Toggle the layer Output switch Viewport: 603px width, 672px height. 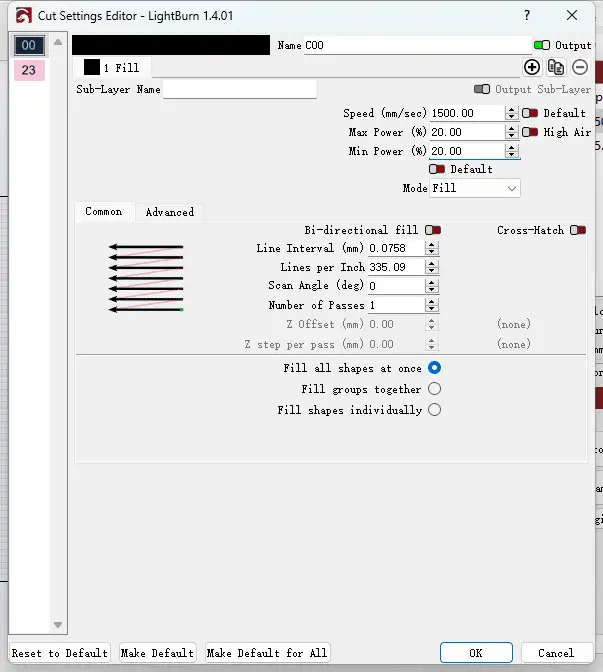(x=542, y=45)
